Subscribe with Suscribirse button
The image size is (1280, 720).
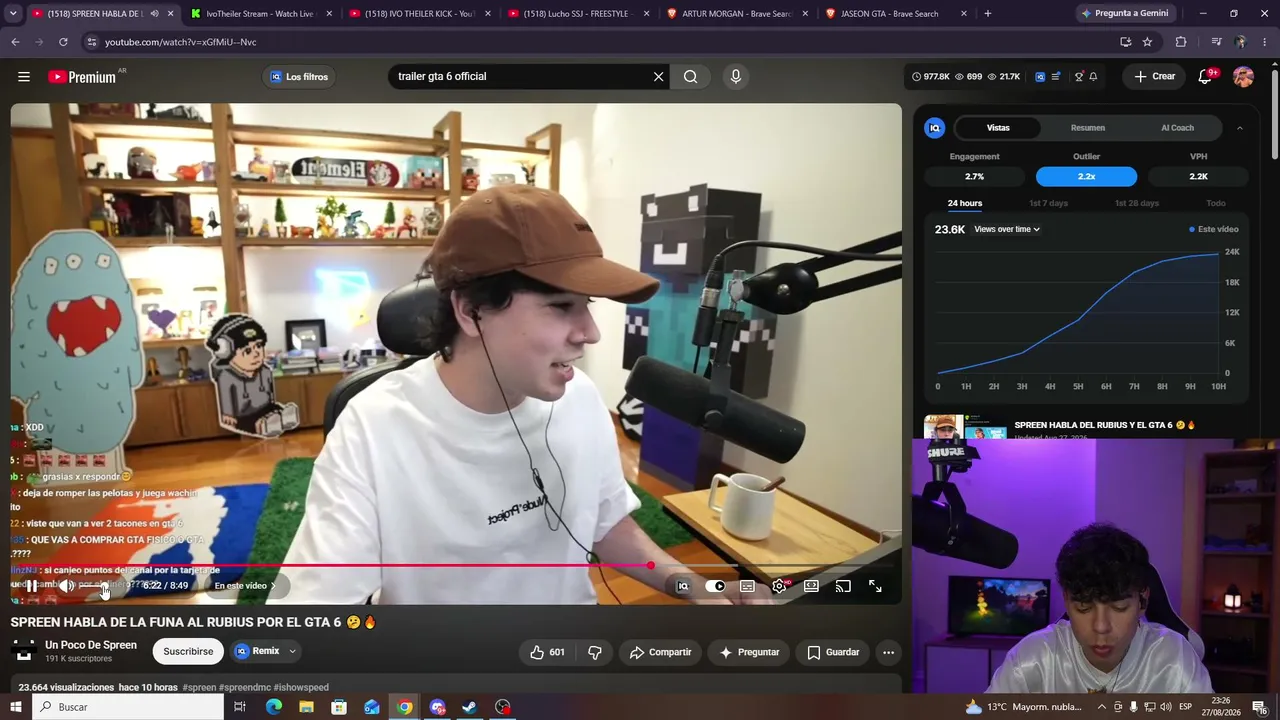pos(188,651)
